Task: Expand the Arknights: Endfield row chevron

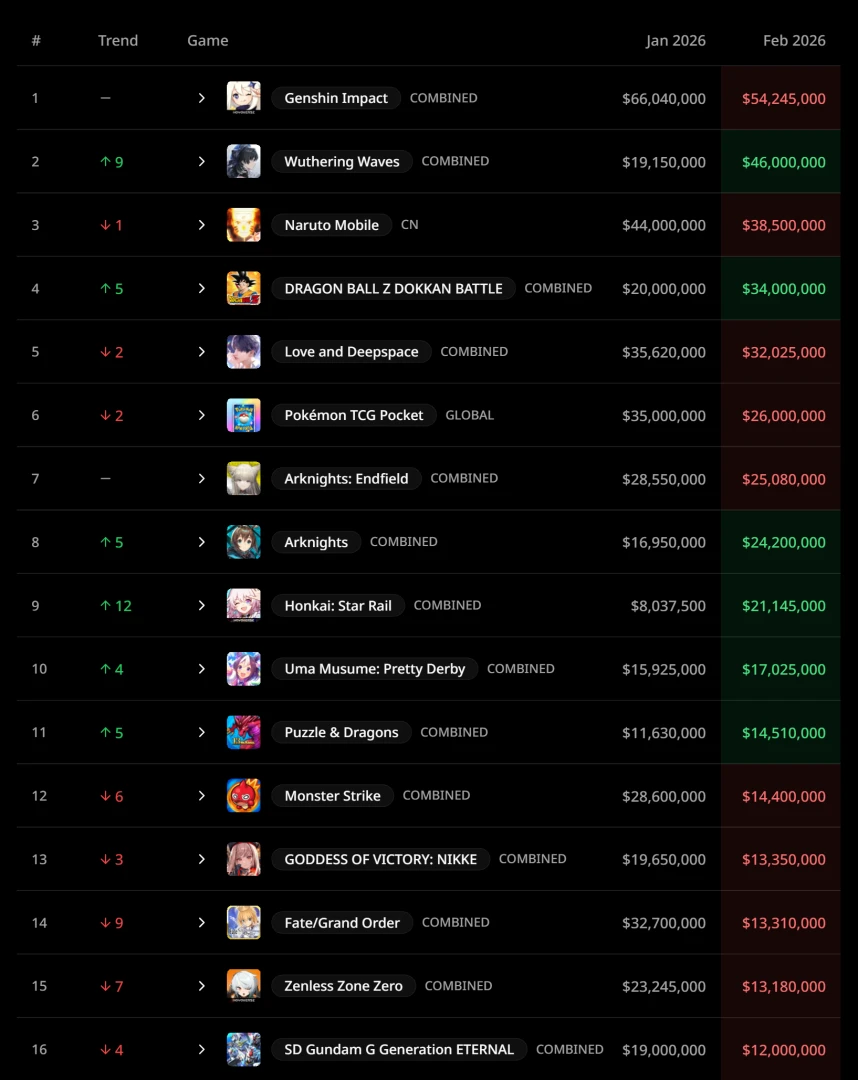Action: (201, 478)
